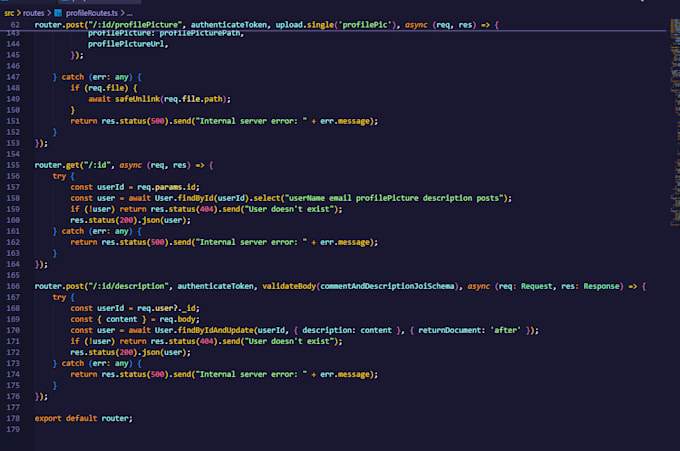Image resolution: width=680 pixels, height=451 pixels.
Task: Click 'upload.single' in the sticky header line
Action: (x=305, y=25)
